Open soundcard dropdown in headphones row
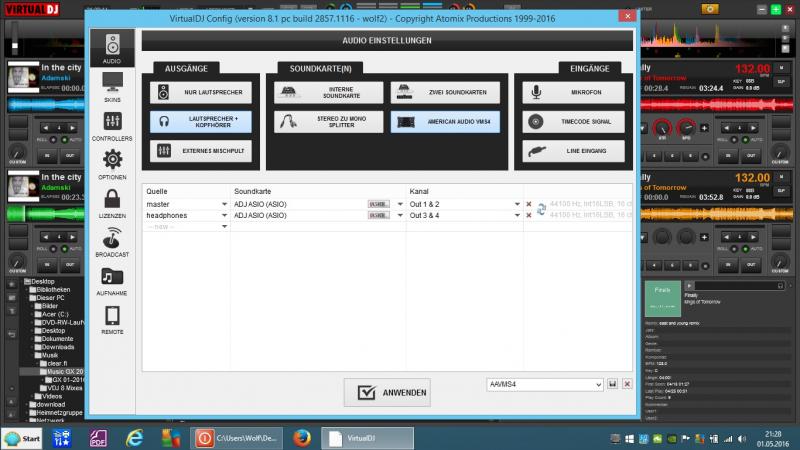The height and width of the screenshot is (450, 800). click(x=400, y=215)
